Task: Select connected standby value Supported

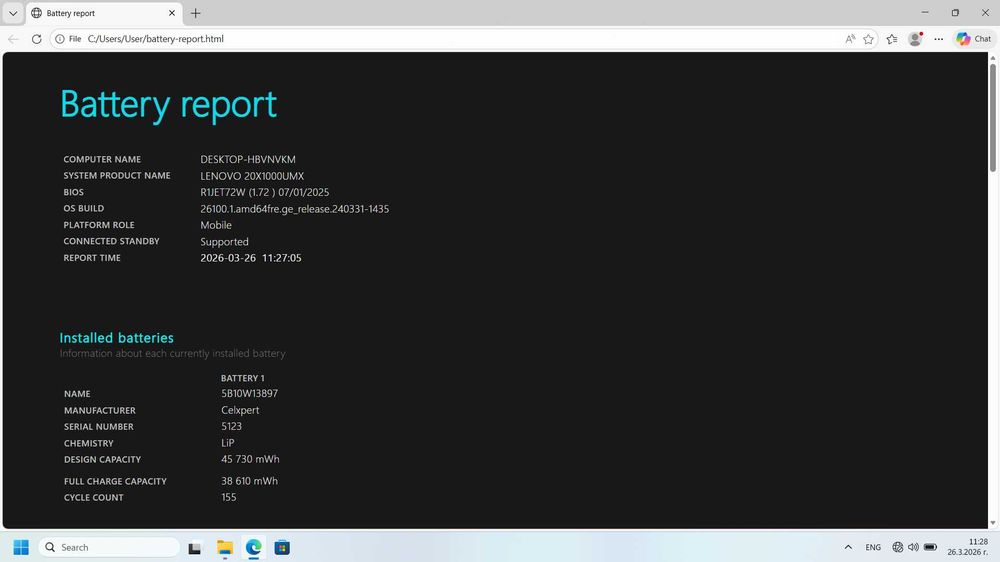Action: click(224, 242)
